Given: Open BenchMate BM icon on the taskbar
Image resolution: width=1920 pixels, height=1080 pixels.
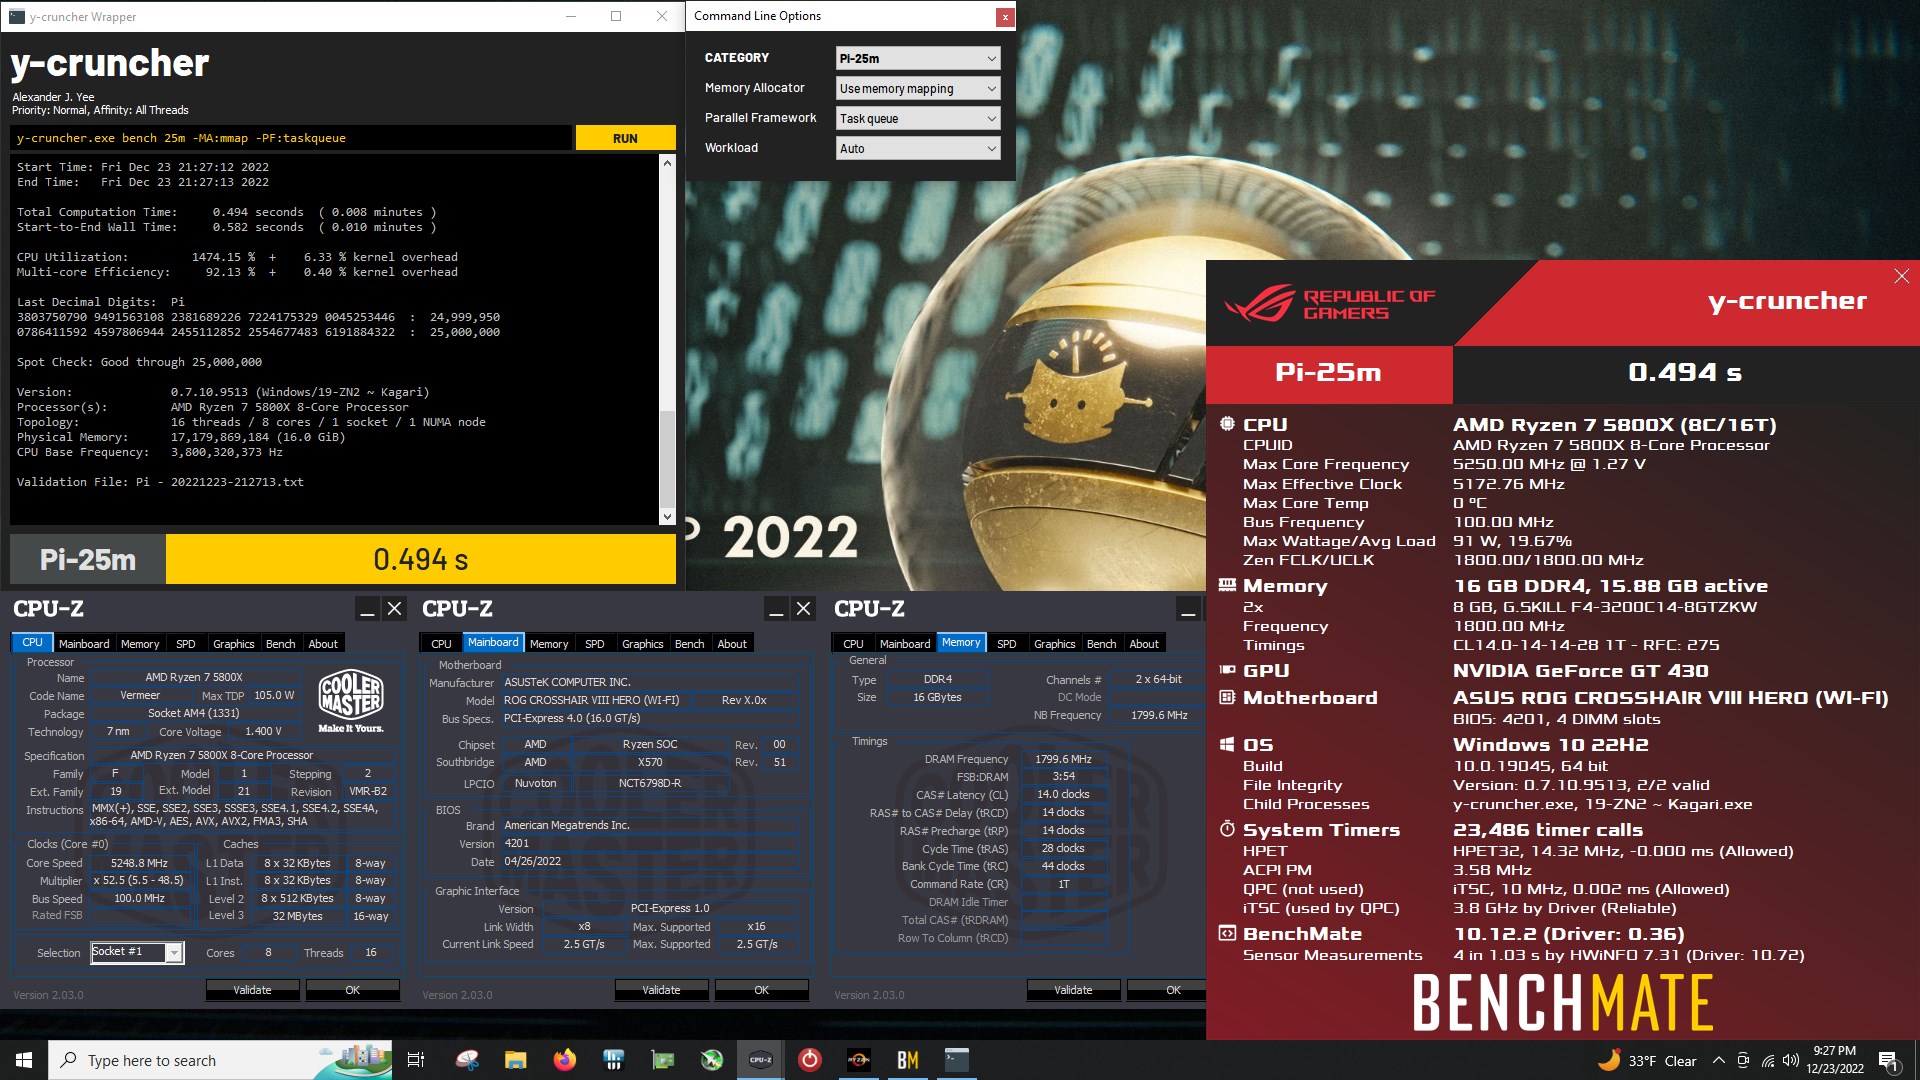Looking at the screenshot, I should (x=908, y=1060).
